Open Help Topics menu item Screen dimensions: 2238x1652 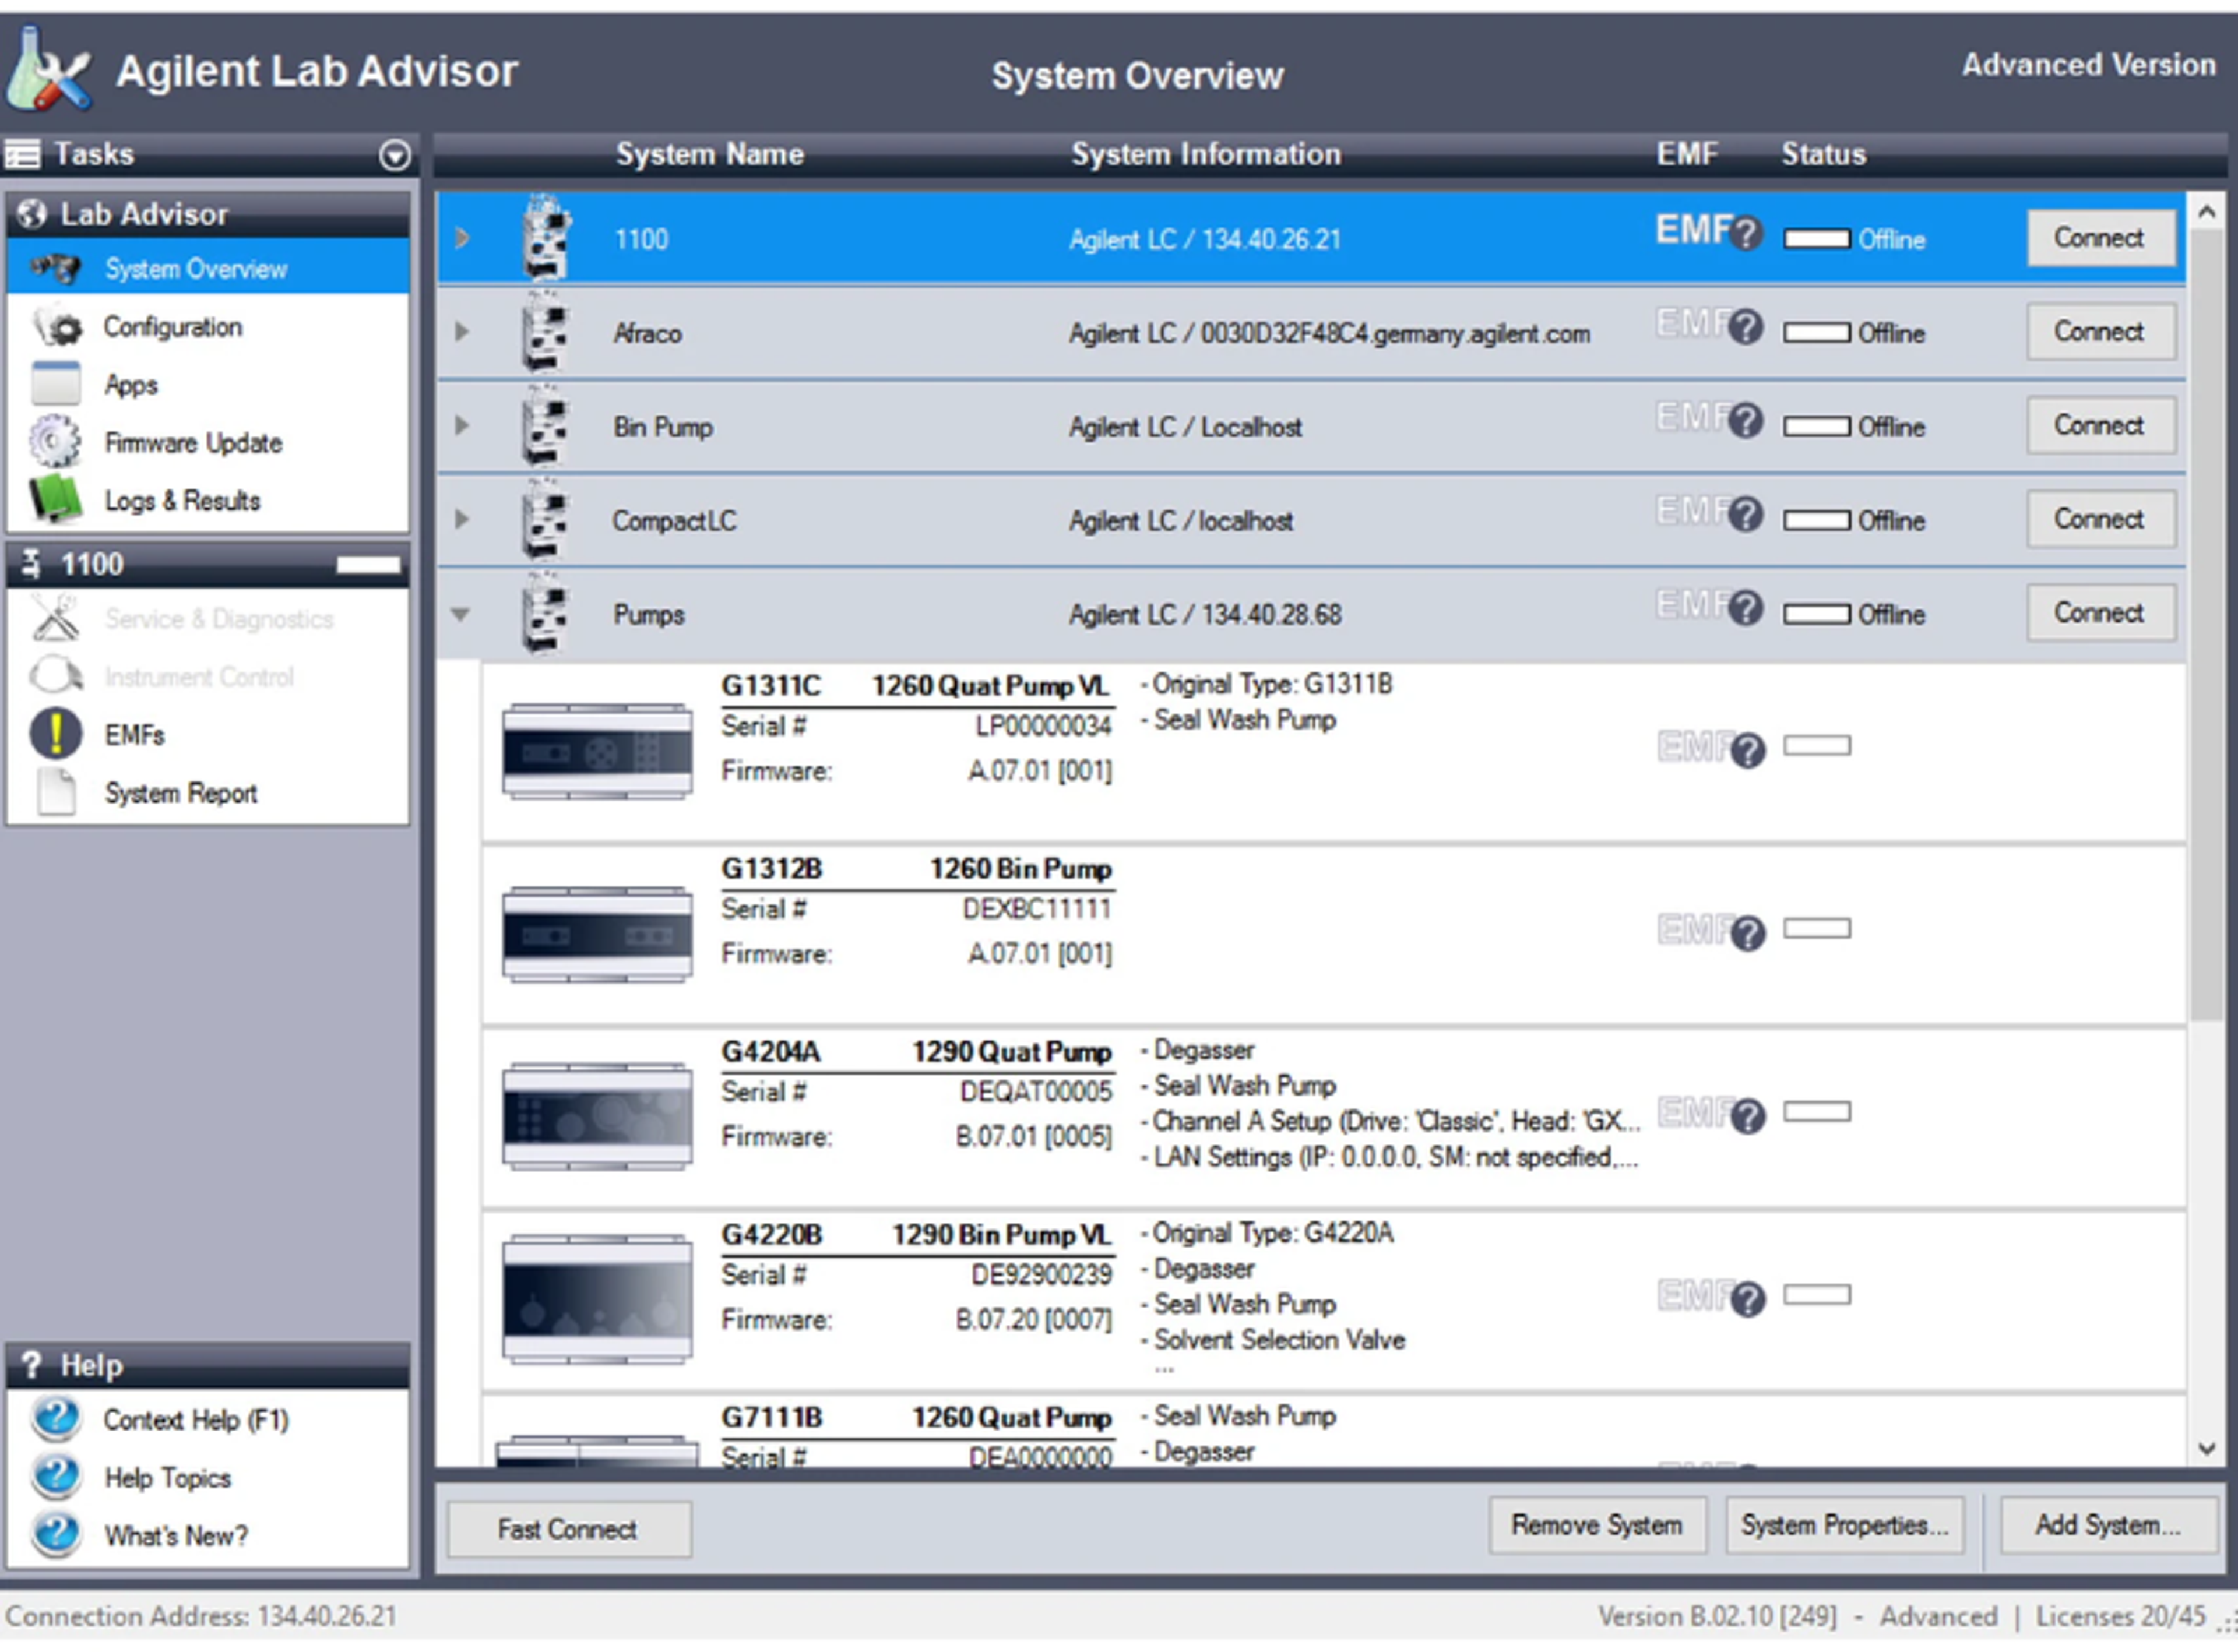click(168, 1478)
